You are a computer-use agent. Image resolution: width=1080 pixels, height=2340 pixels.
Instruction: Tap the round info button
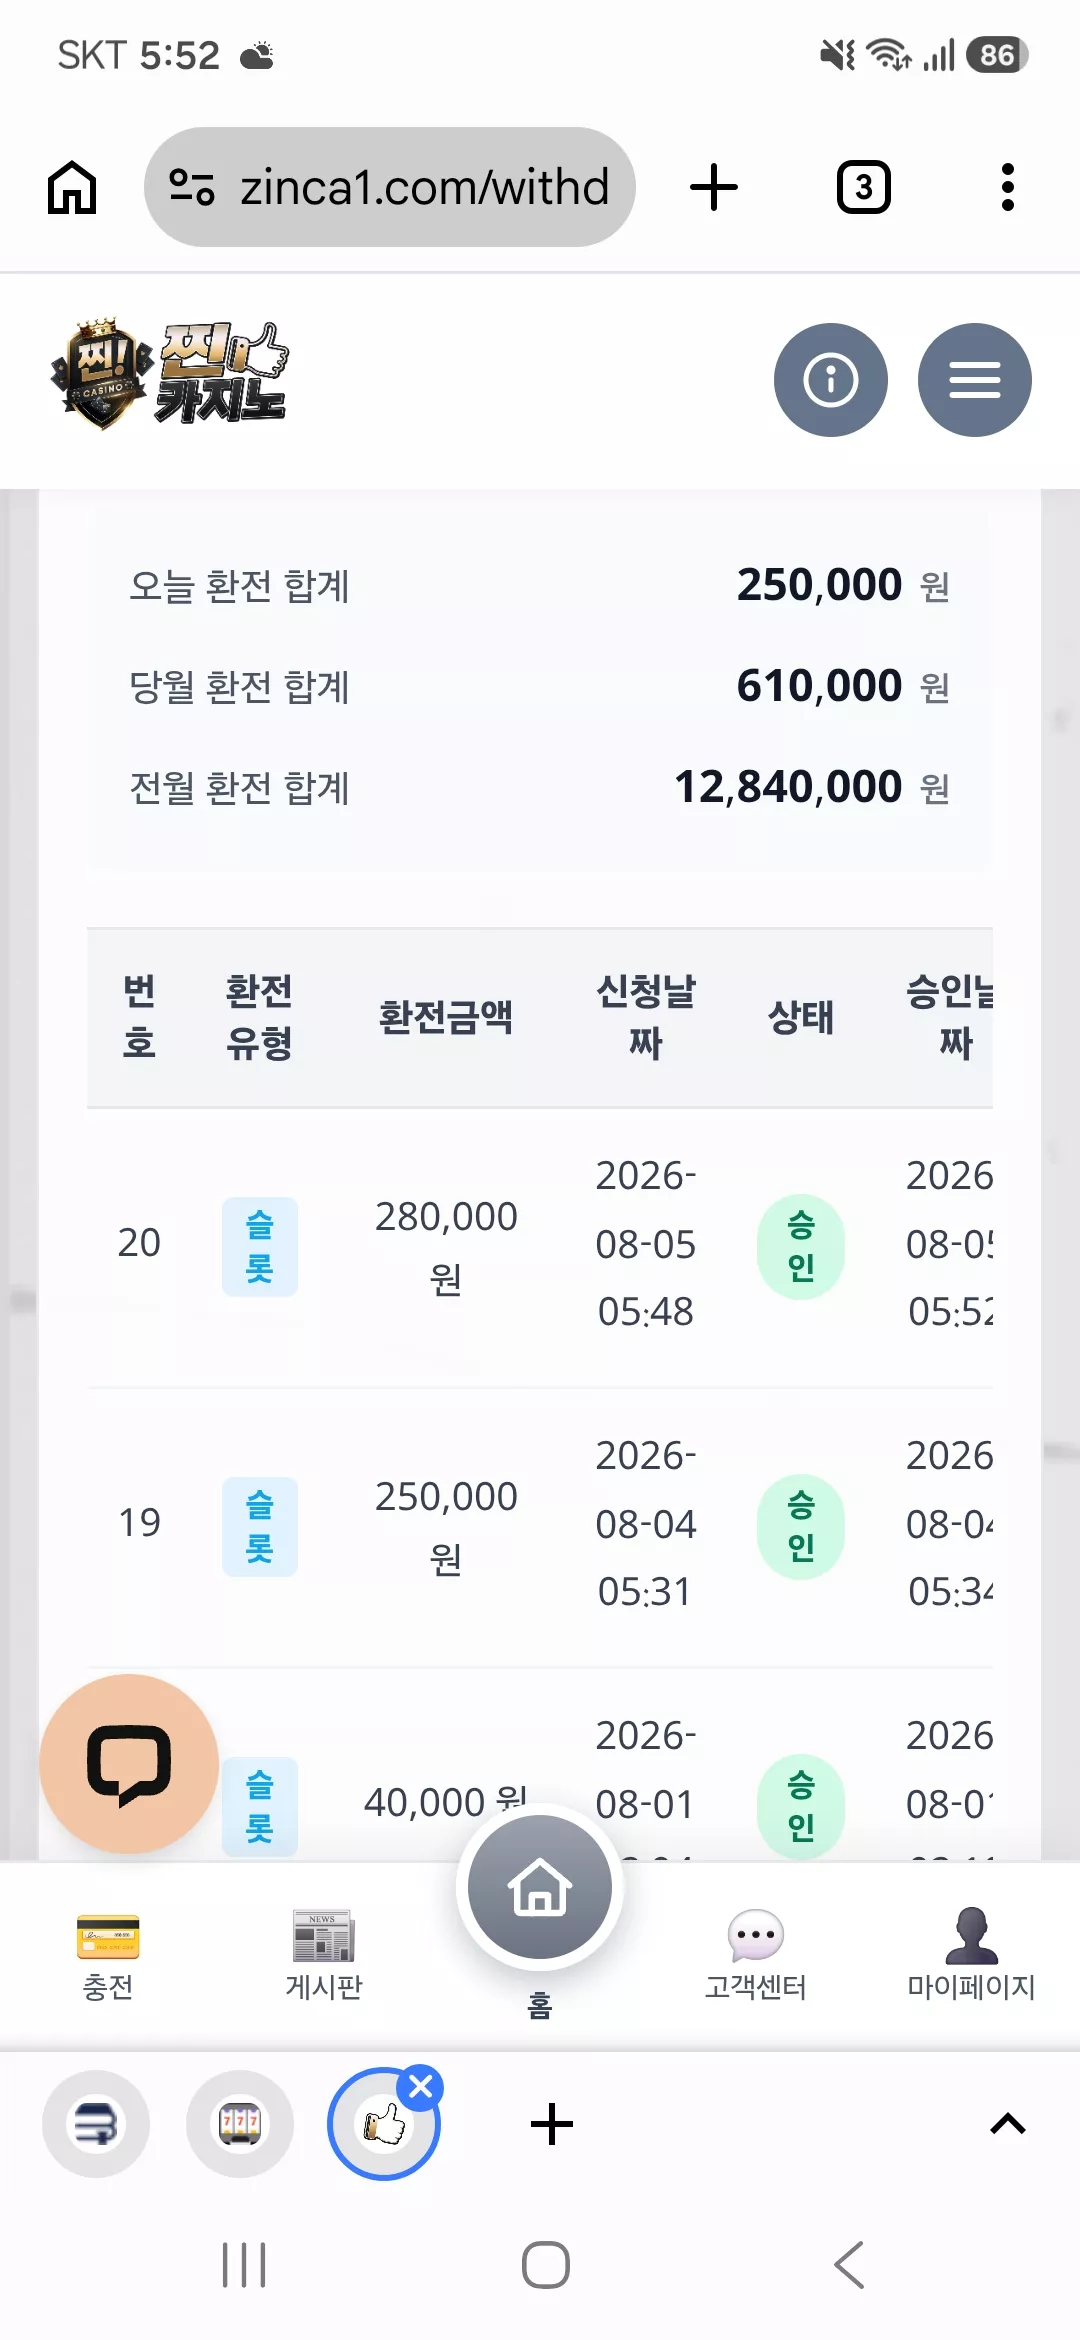pyautogui.click(x=831, y=380)
